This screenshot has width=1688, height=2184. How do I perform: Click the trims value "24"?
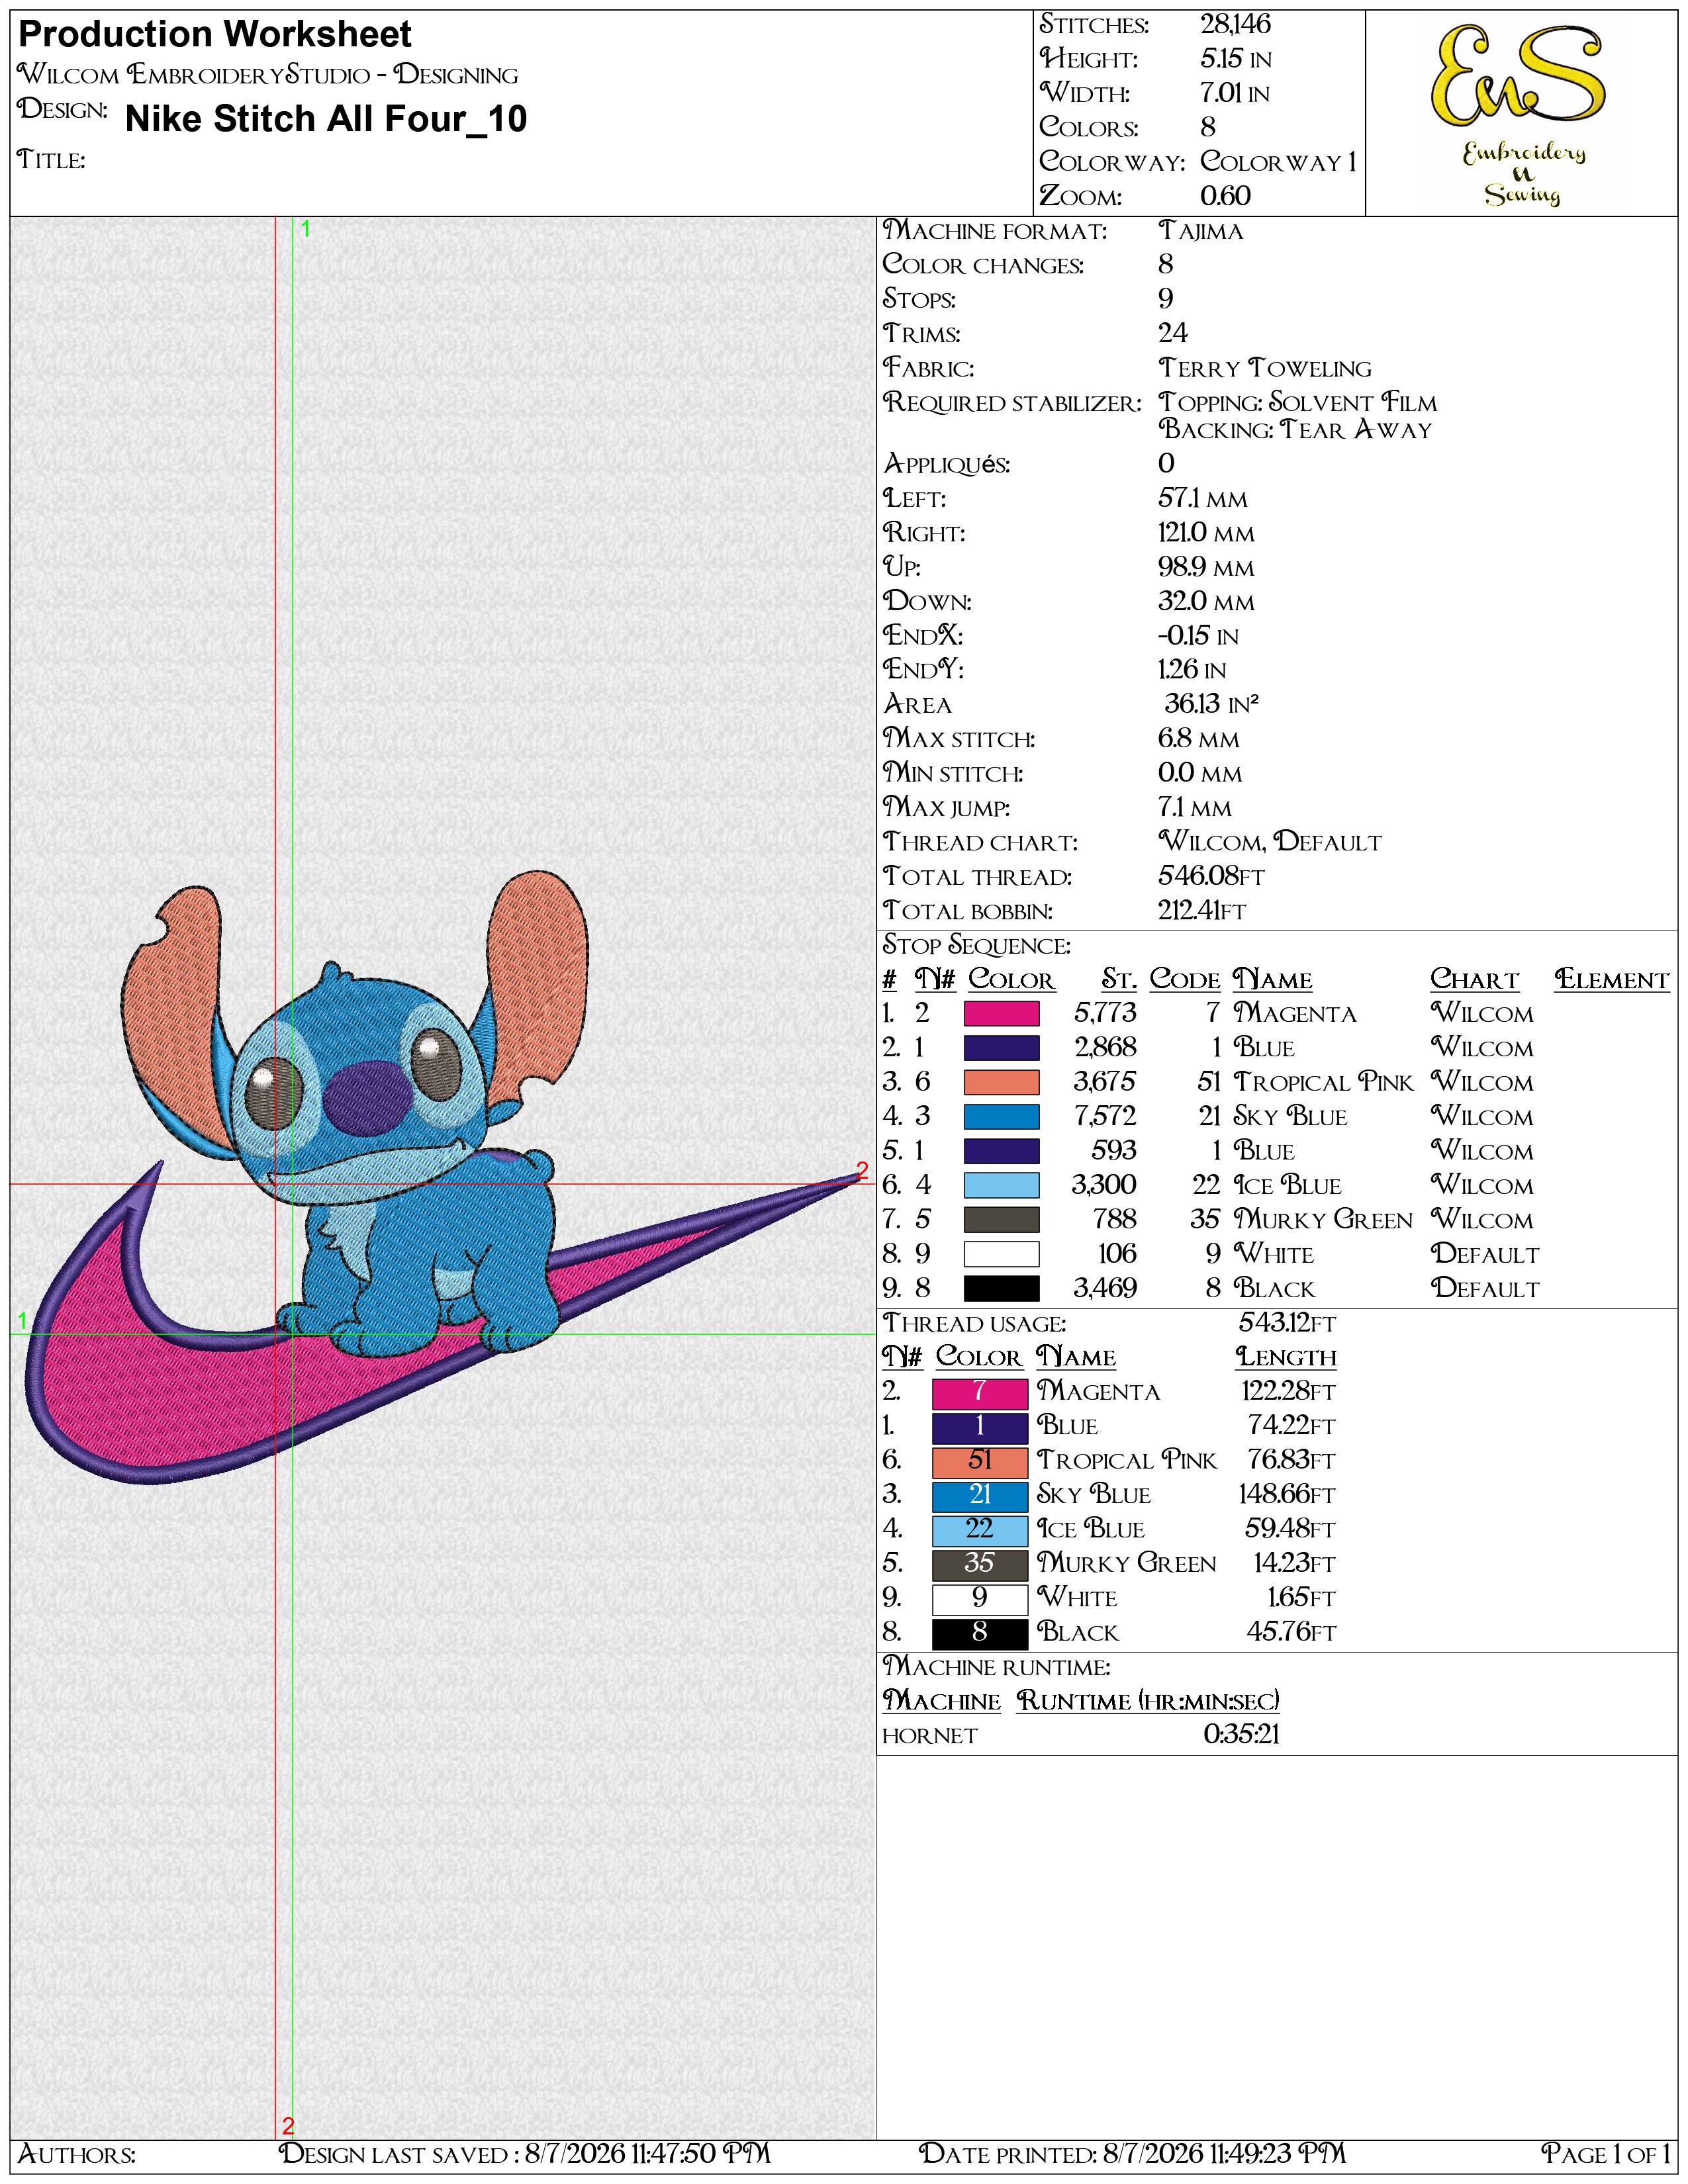coord(1173,333)
